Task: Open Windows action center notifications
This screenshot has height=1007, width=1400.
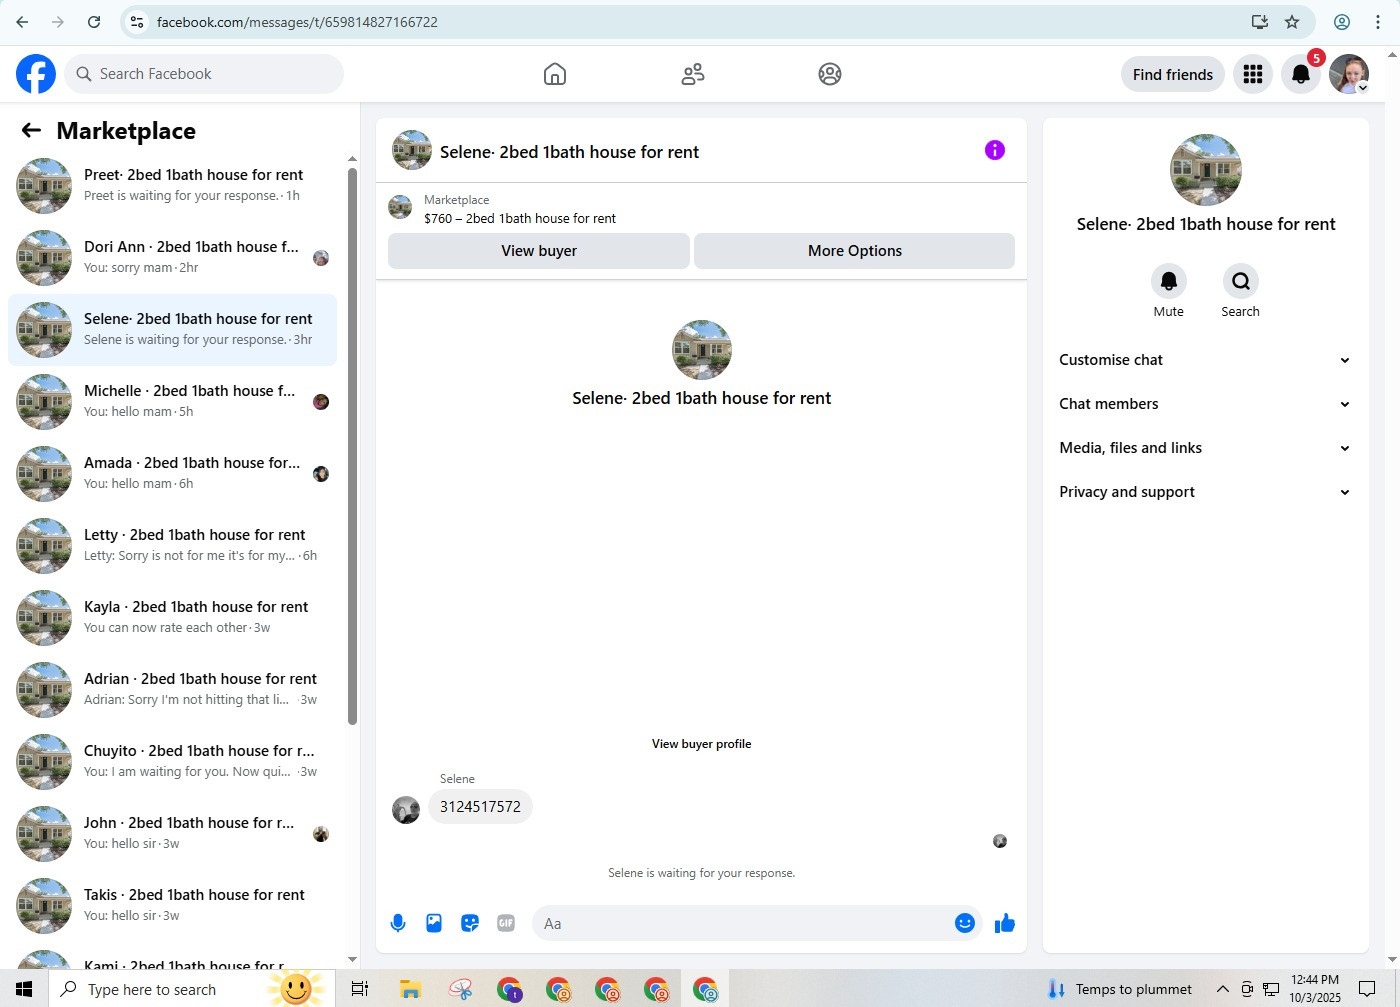Action: tap(1367, 989)
